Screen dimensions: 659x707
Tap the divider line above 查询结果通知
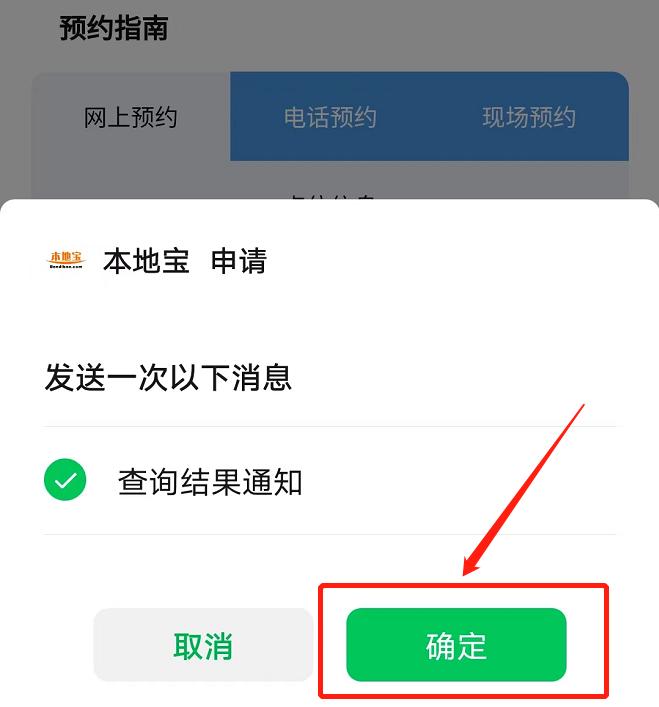tap(330, 426)
